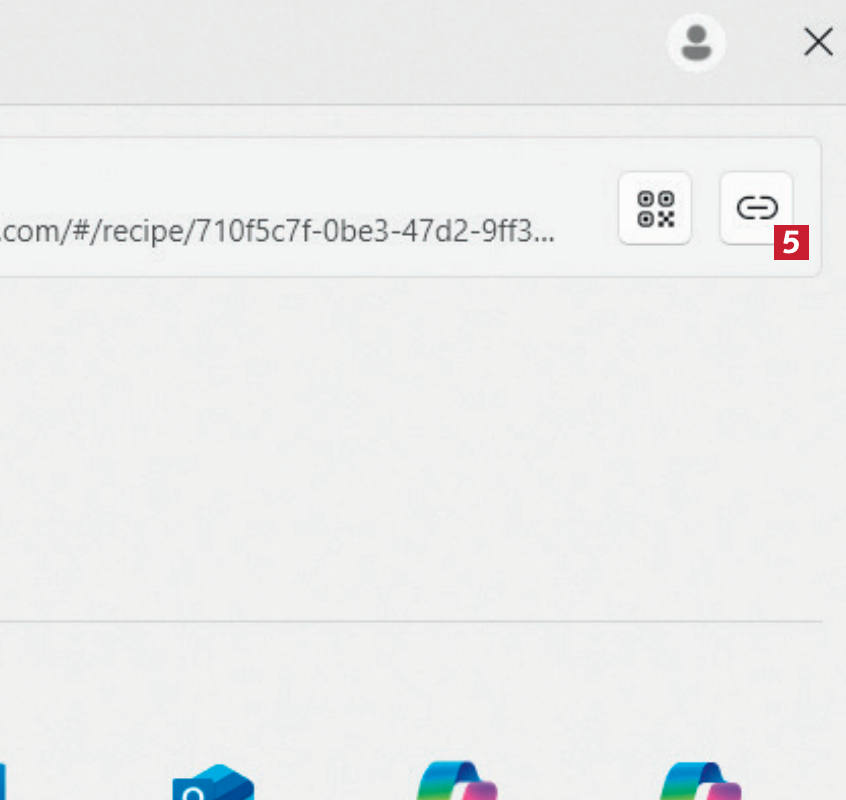This screenshot has height=800, width=846.
Task: Click the red badge numbered 5
Action: (x=791, y=242)
